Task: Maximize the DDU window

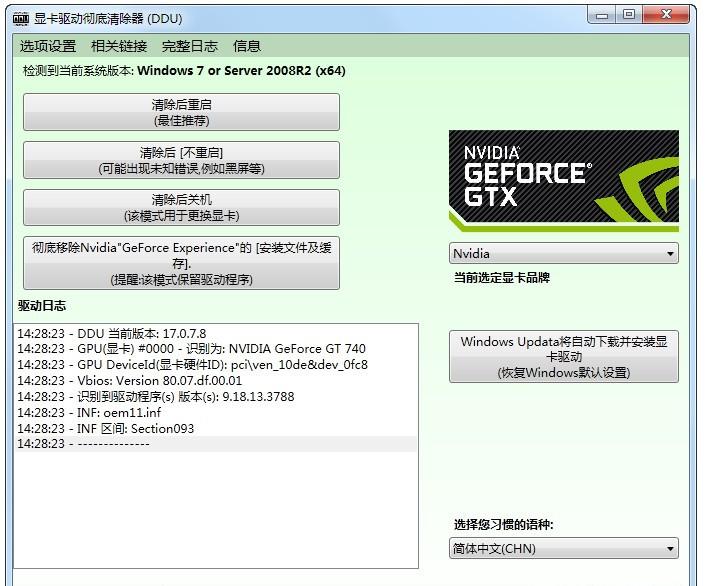Action: click(x=629, y=15)
